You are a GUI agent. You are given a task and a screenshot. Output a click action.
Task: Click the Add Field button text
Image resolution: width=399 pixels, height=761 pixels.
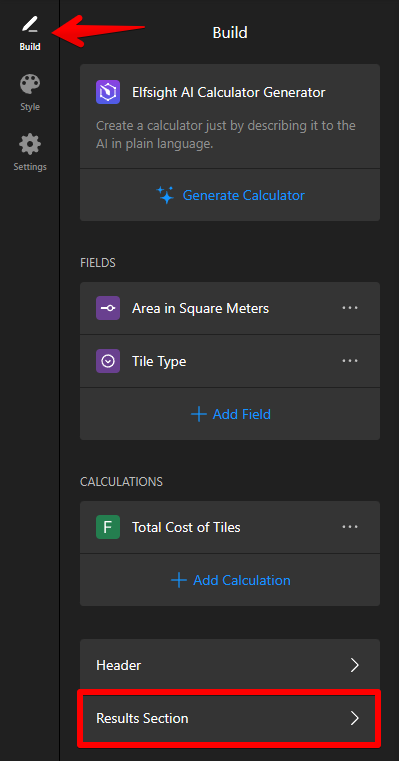point(242,414)
